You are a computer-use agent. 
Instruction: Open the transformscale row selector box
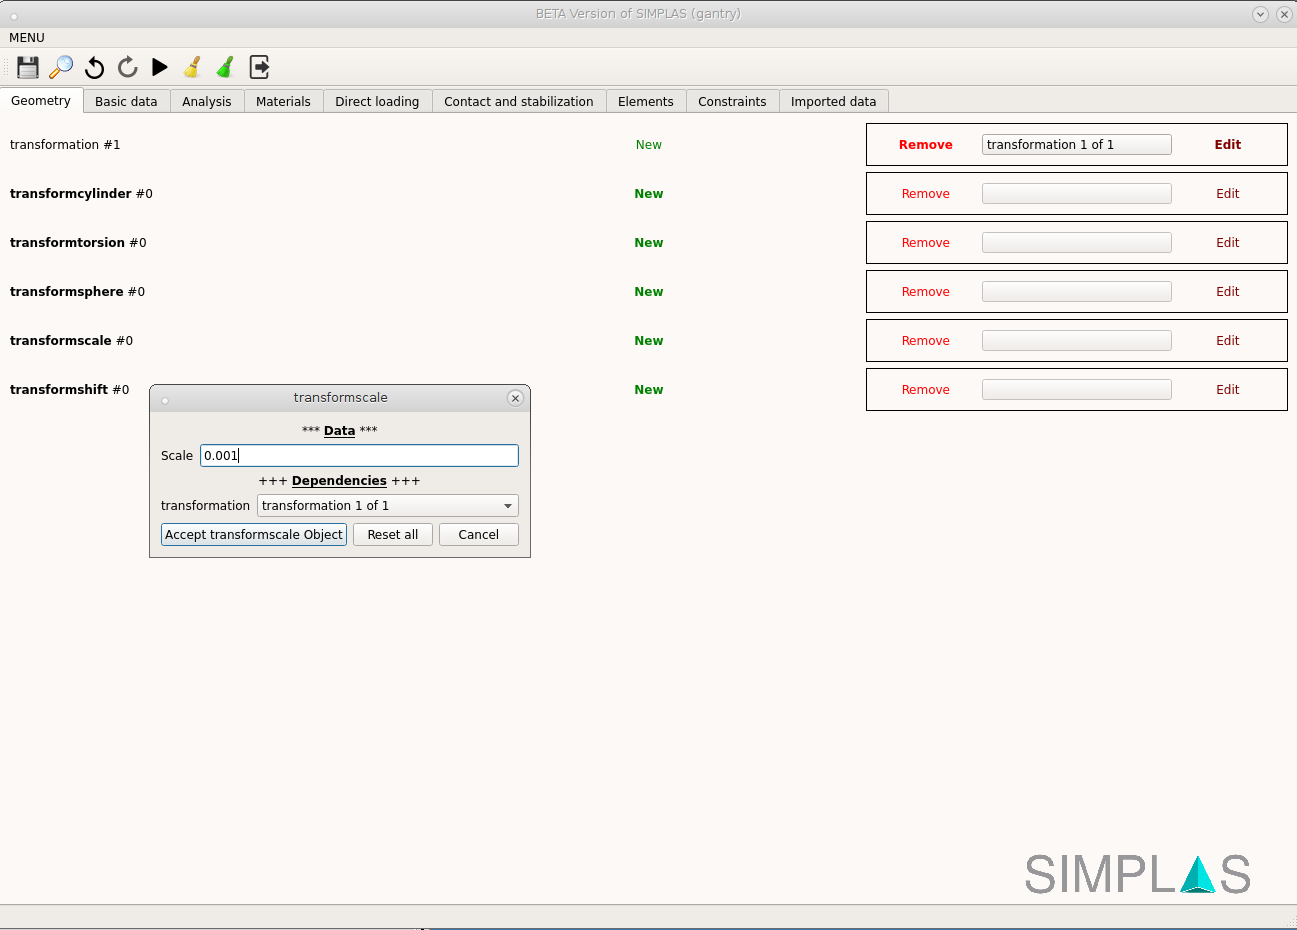click(1076, 341)
